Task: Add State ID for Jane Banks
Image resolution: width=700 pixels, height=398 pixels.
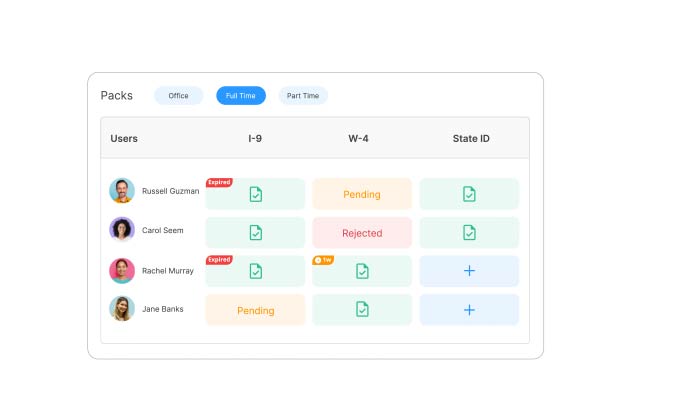Action: (x=469, y=310)
